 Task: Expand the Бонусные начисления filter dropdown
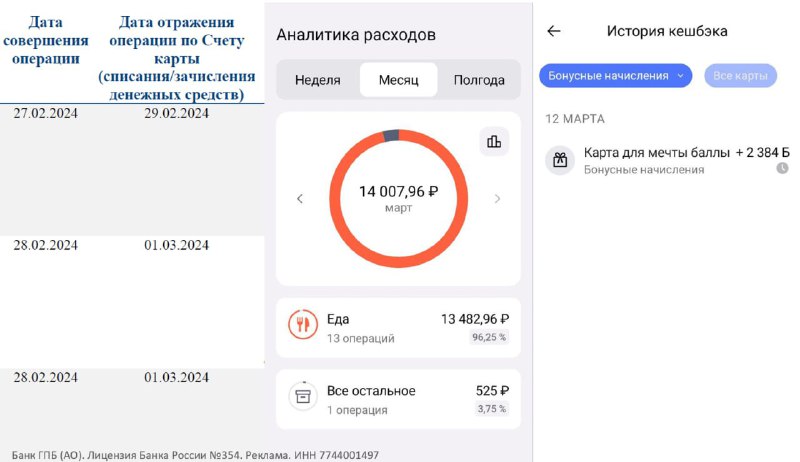[x=615, y=75]
